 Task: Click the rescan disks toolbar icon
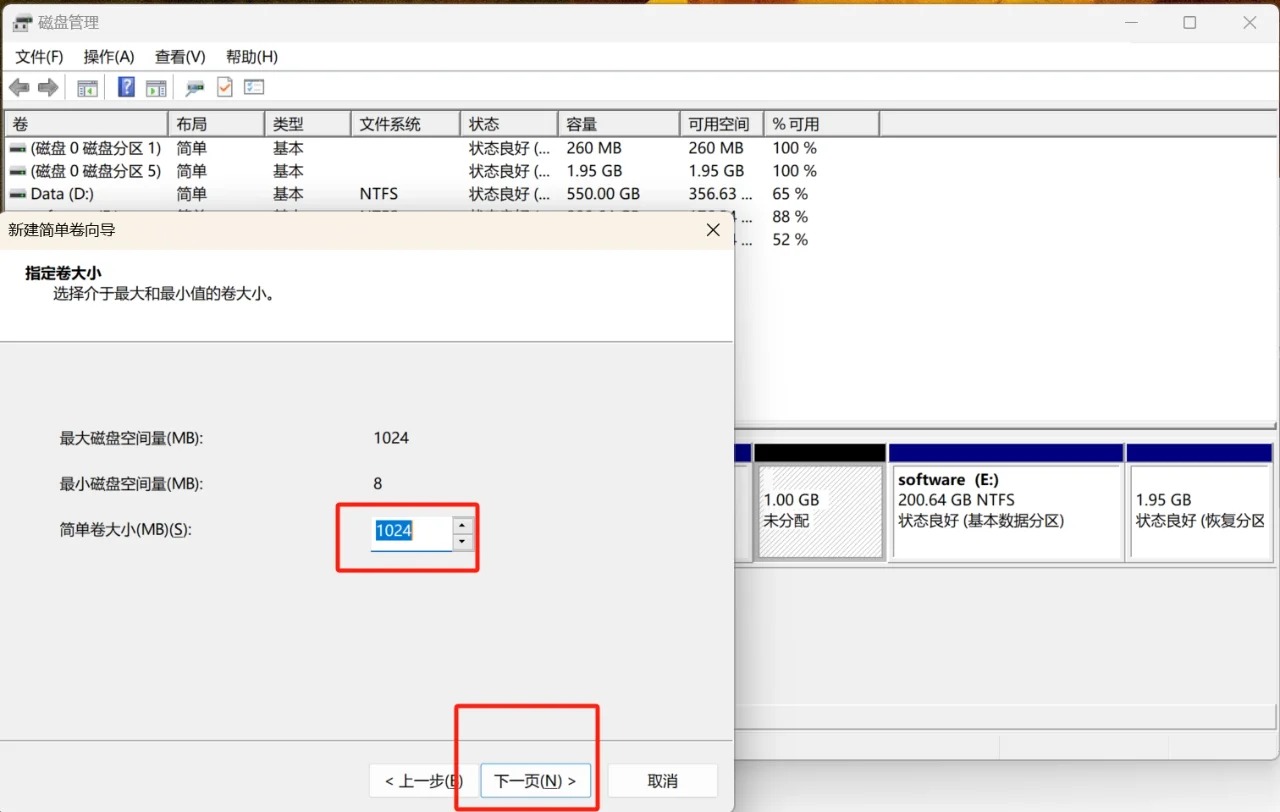pyautogui.click(x=195, y=88)
